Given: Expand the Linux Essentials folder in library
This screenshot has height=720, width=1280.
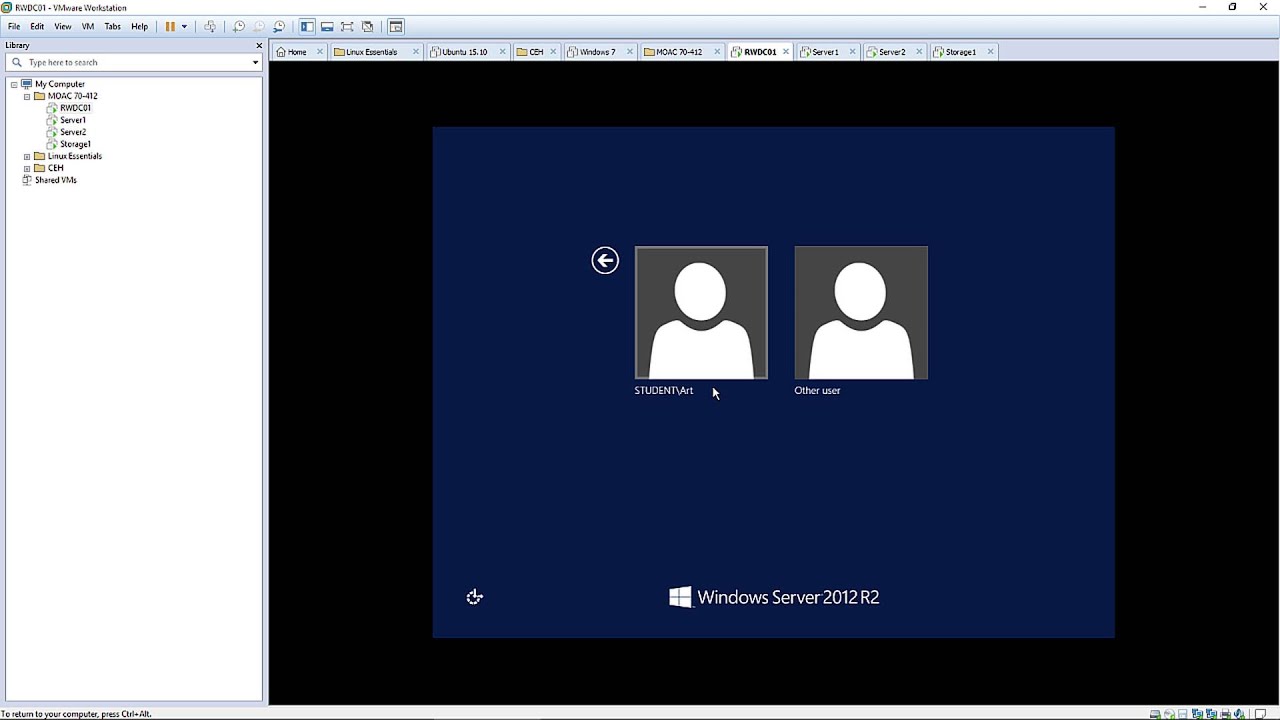Looking at the screenshot, I should coord(27,156).
